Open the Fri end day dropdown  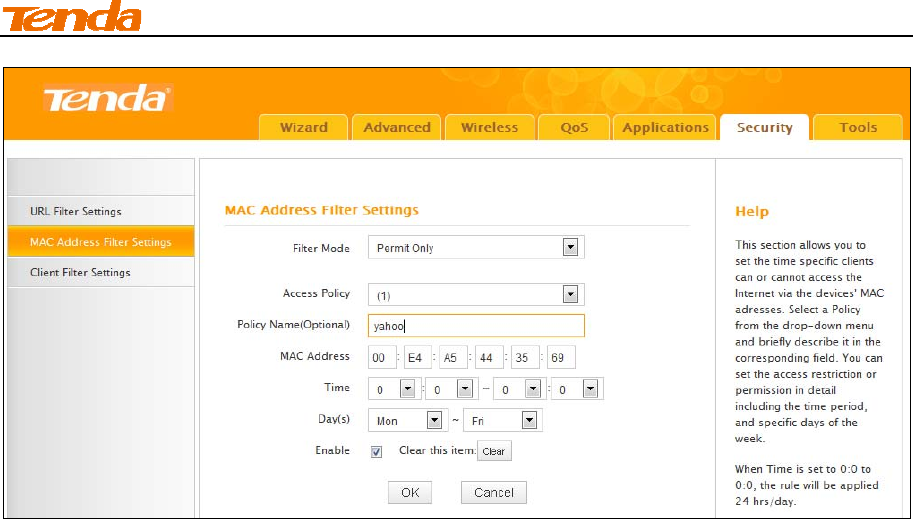502,421
